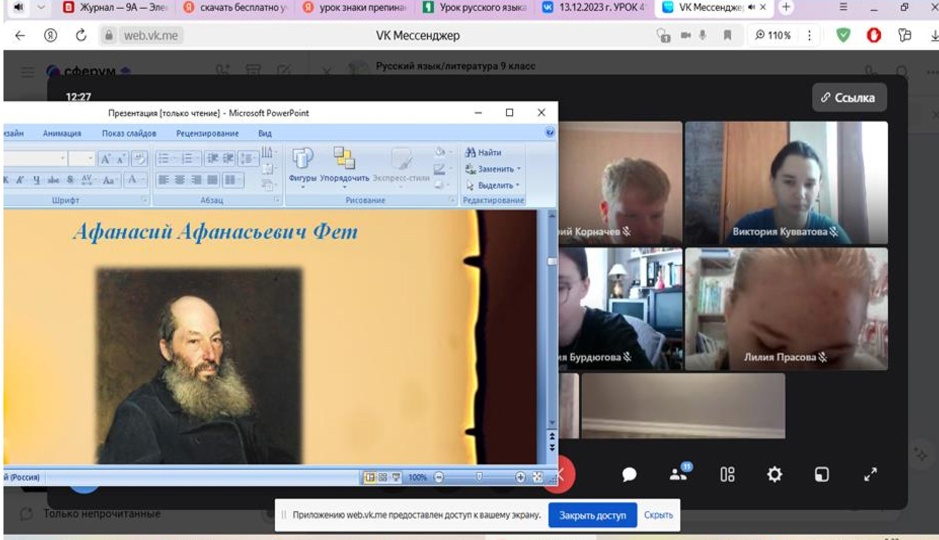Click PowerPoint help question mark icon
The image size is (939, 540).
[x=550, y=132]
